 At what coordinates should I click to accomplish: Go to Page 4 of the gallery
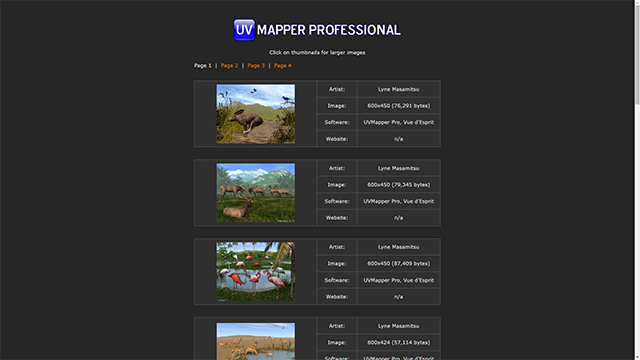tap(283, 65)
